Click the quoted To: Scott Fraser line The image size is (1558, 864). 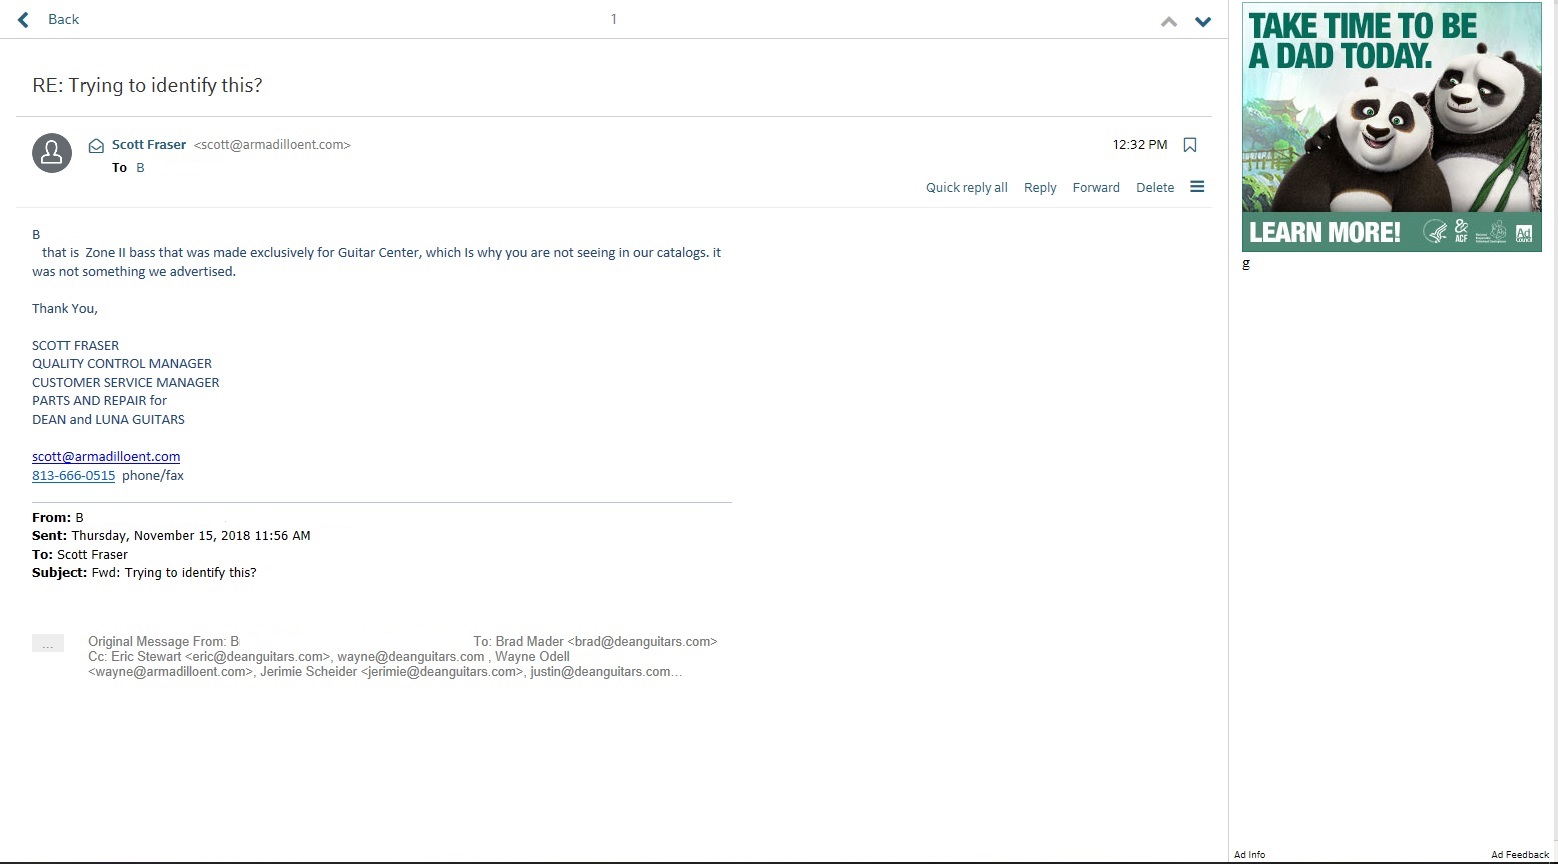point(80,555)
